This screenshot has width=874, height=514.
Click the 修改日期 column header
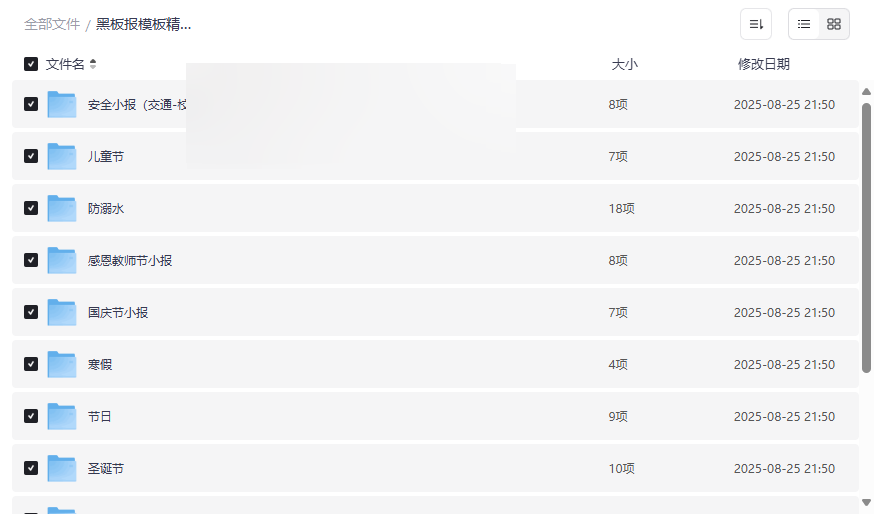click(x=763, y=64)
